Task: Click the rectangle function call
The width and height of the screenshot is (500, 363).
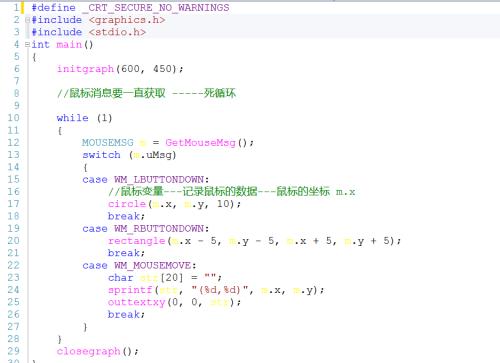Action: [x=137, y=241]
